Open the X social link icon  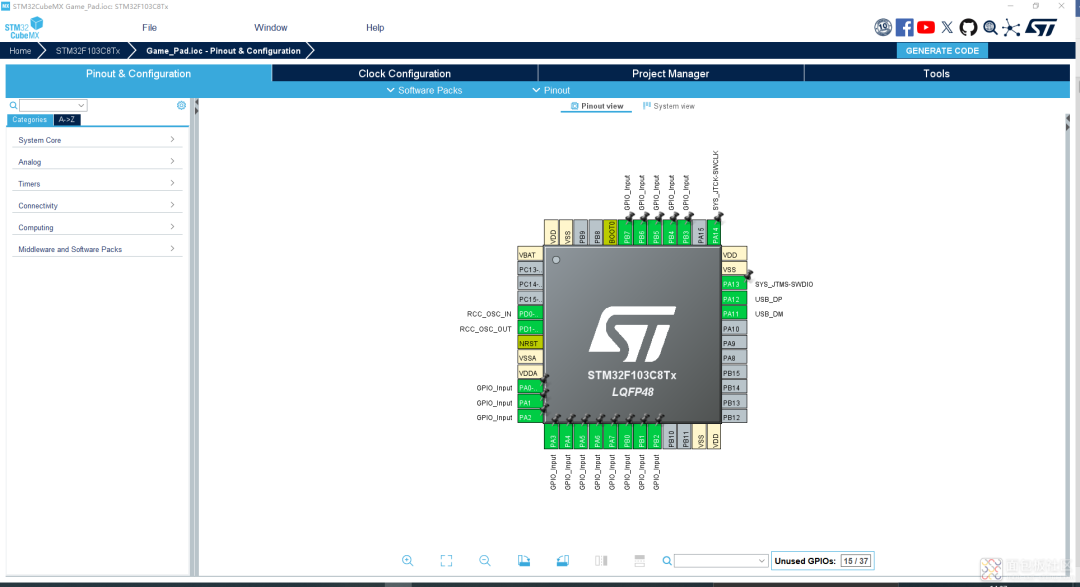947,28
